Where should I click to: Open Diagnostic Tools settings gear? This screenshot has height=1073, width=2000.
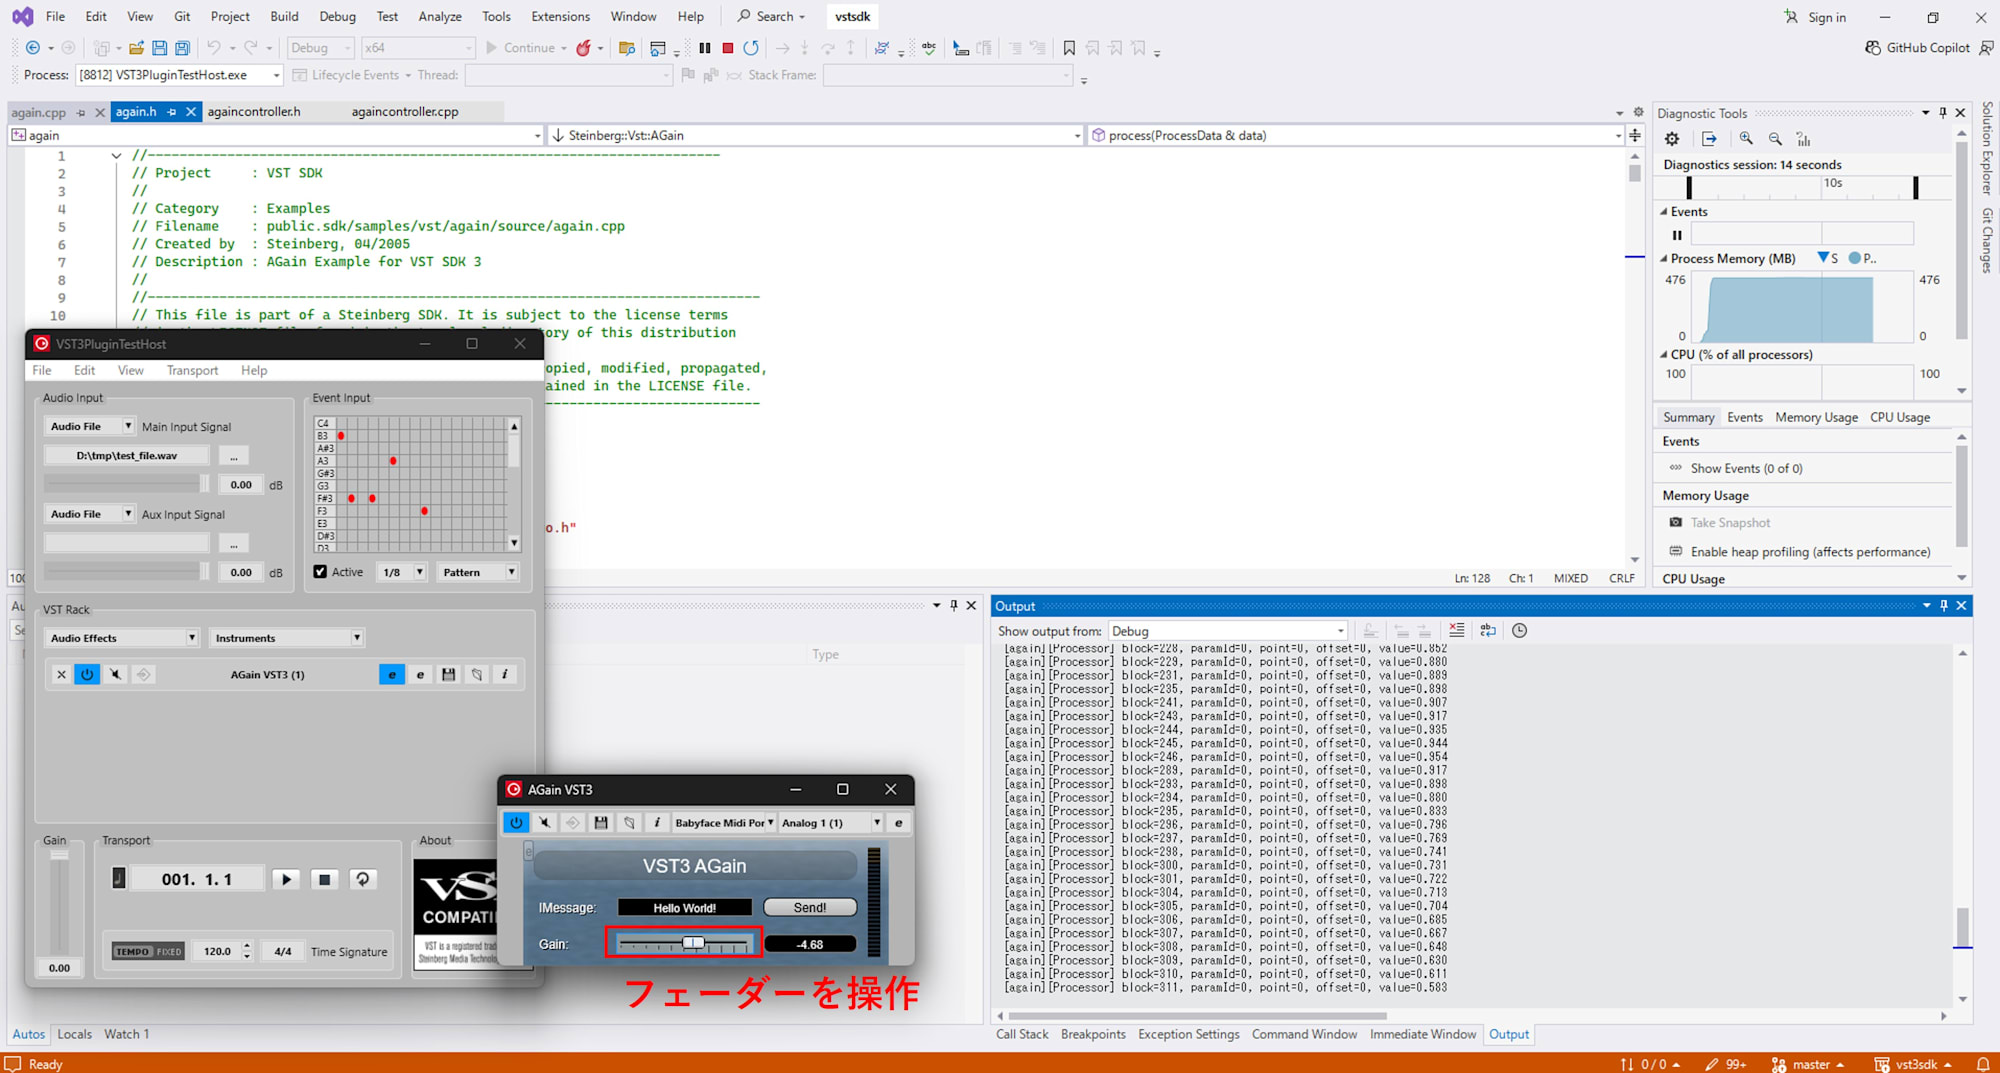[1671, 139]
